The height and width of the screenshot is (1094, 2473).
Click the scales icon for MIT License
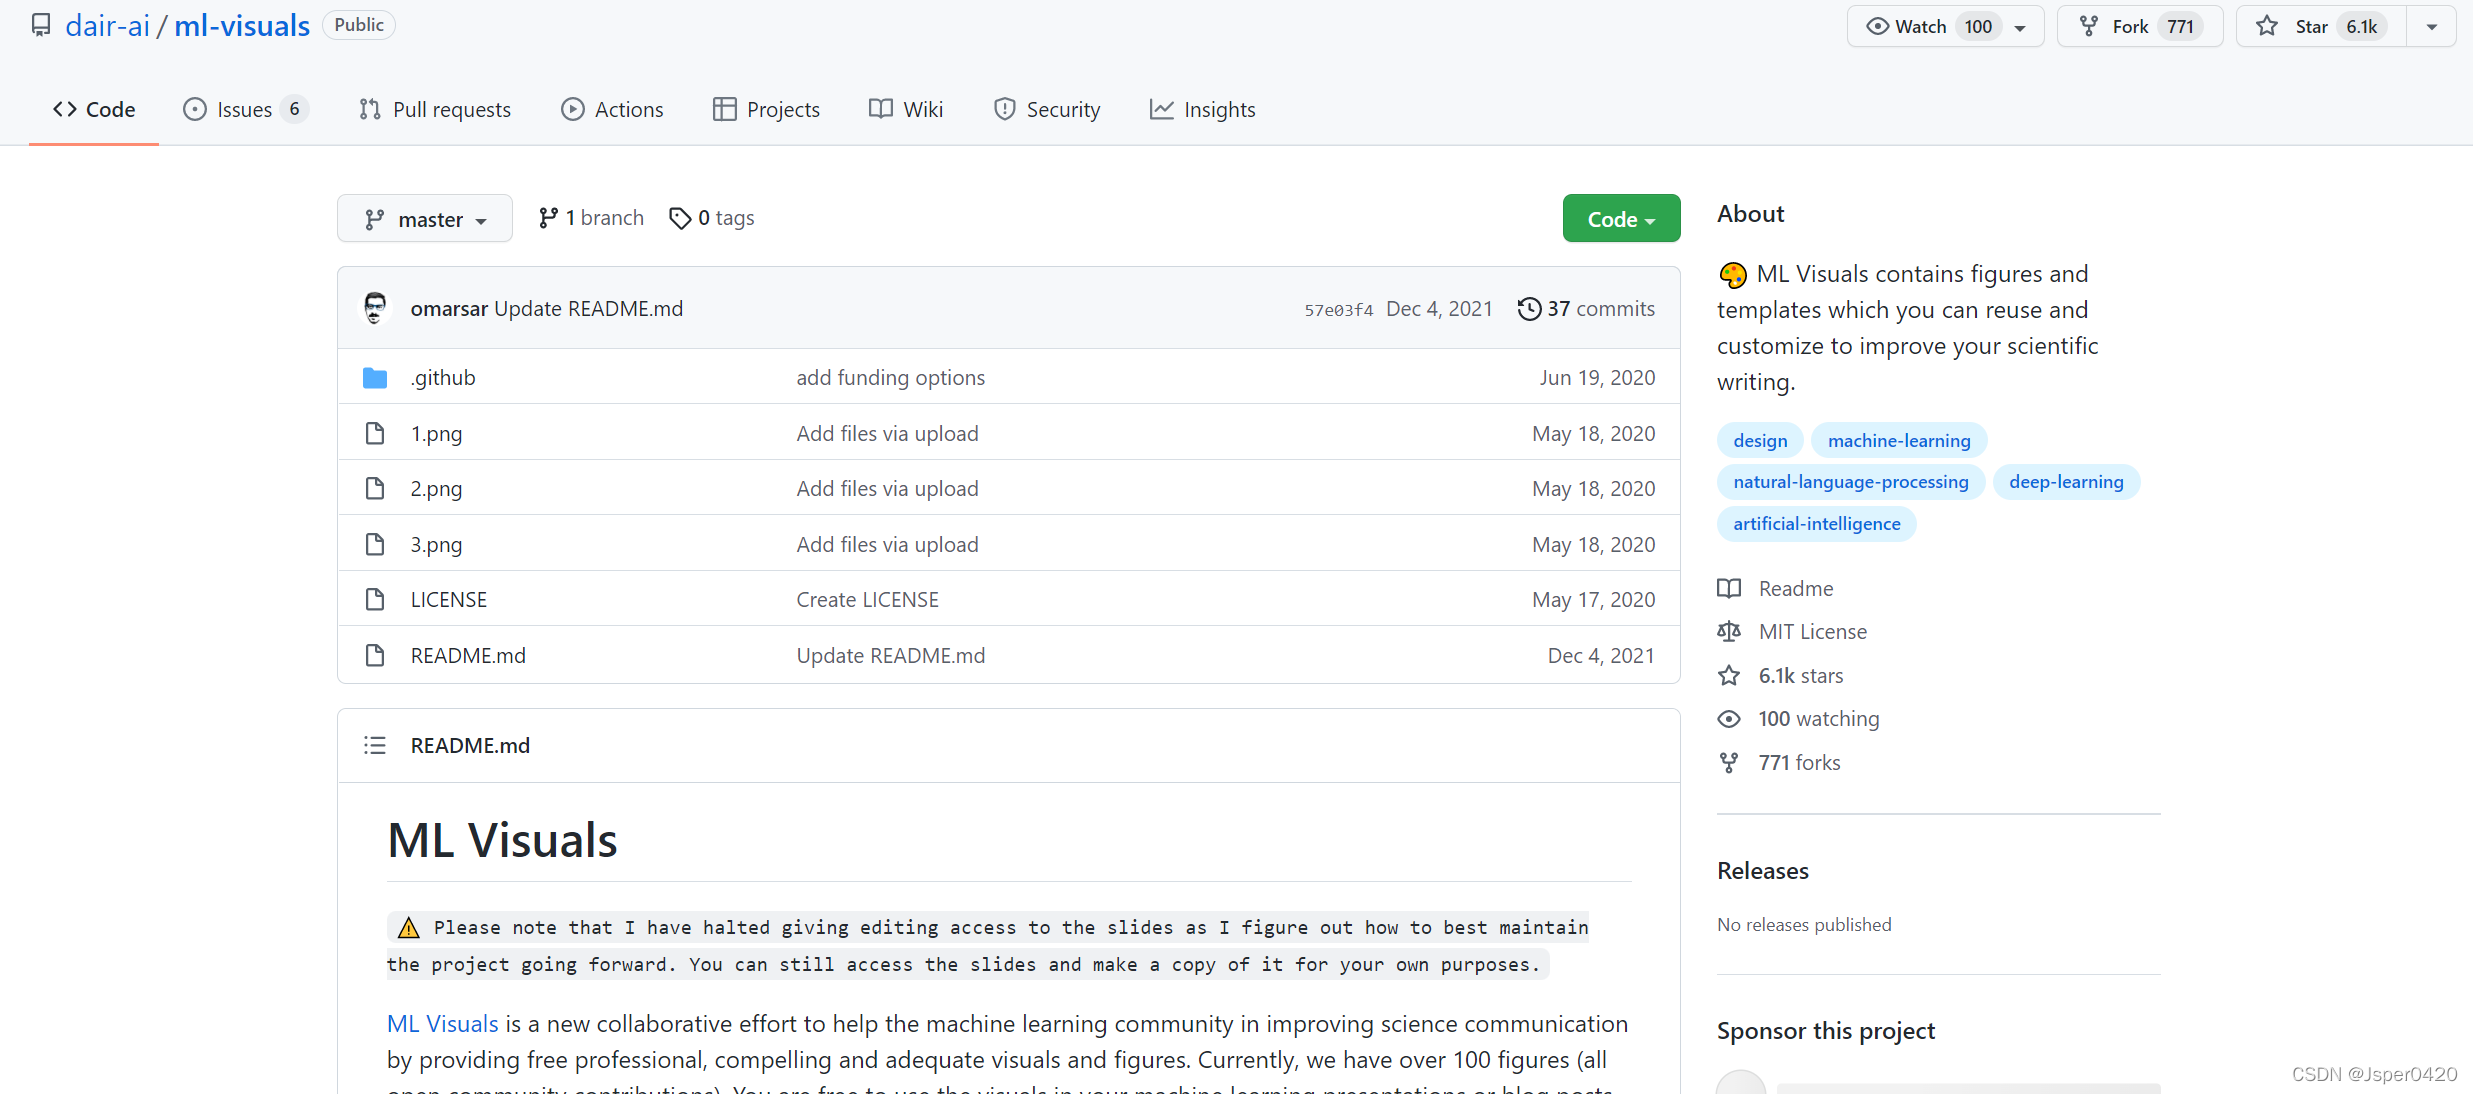click(x=1729, y=632)
